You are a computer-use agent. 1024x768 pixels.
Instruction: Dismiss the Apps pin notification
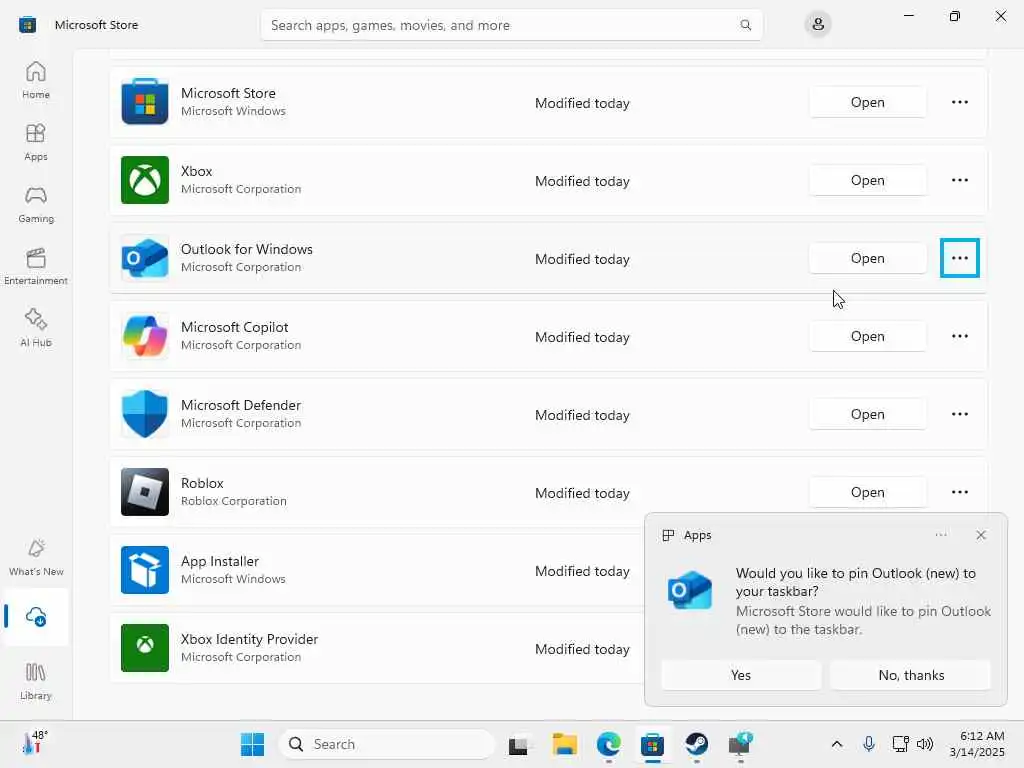pos(980,535)
